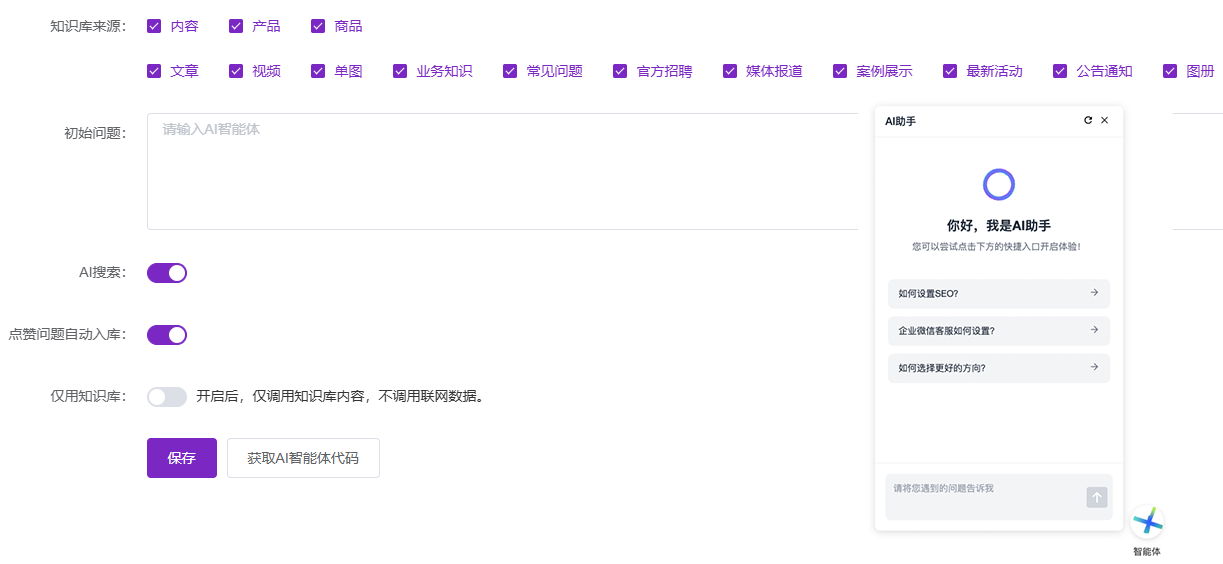Uncheck the 内容 checkbox

pyautogui.click(x=154, y=26)
